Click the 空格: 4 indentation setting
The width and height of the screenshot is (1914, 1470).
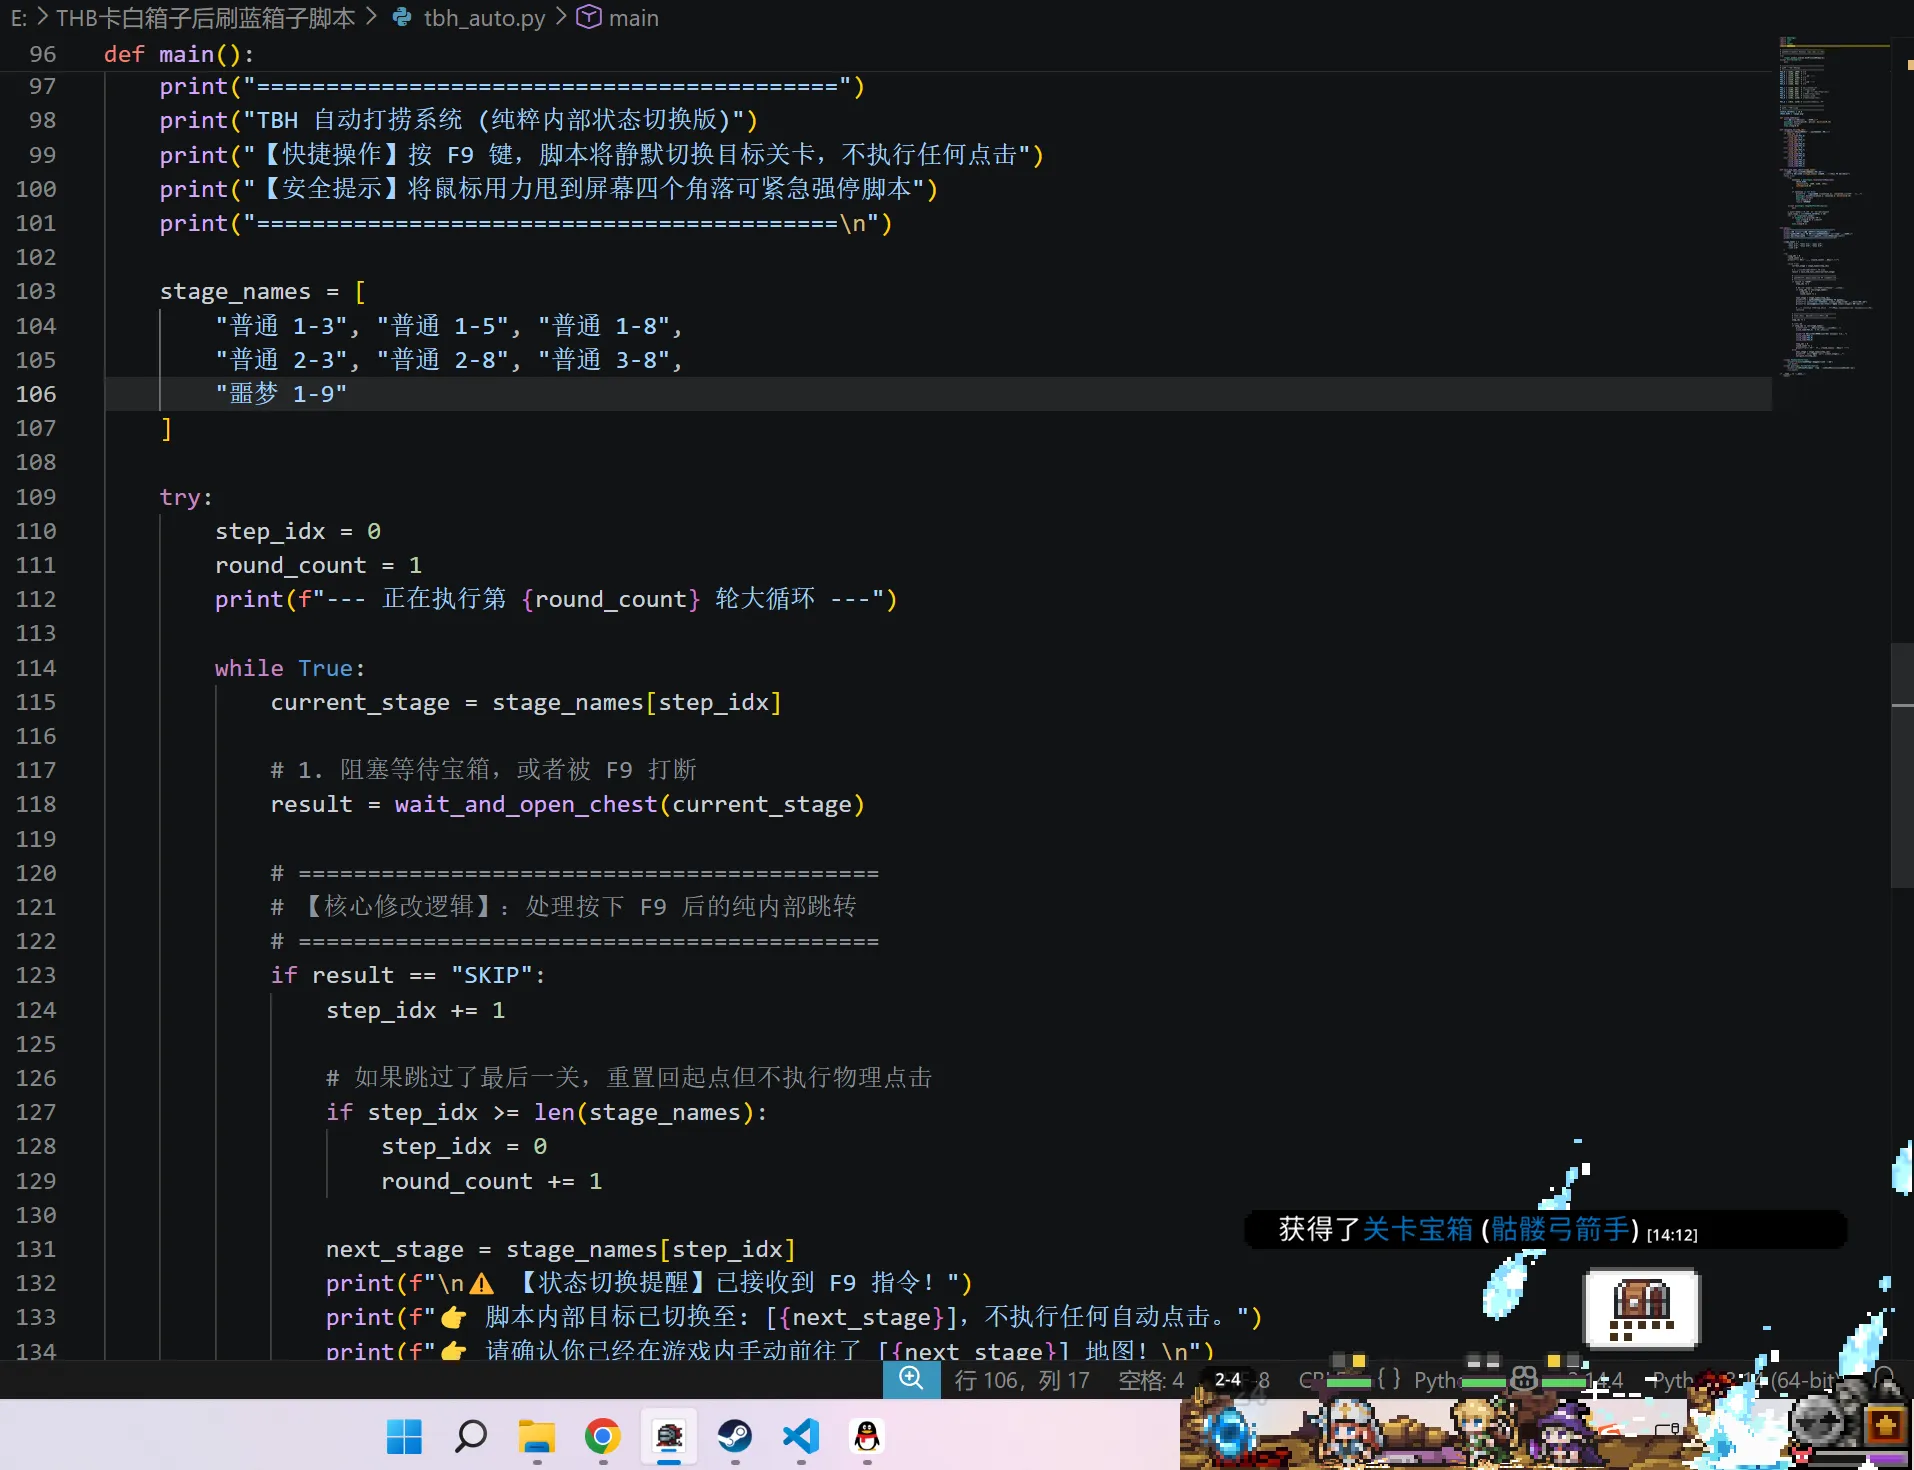[x=1150, y=1380]
